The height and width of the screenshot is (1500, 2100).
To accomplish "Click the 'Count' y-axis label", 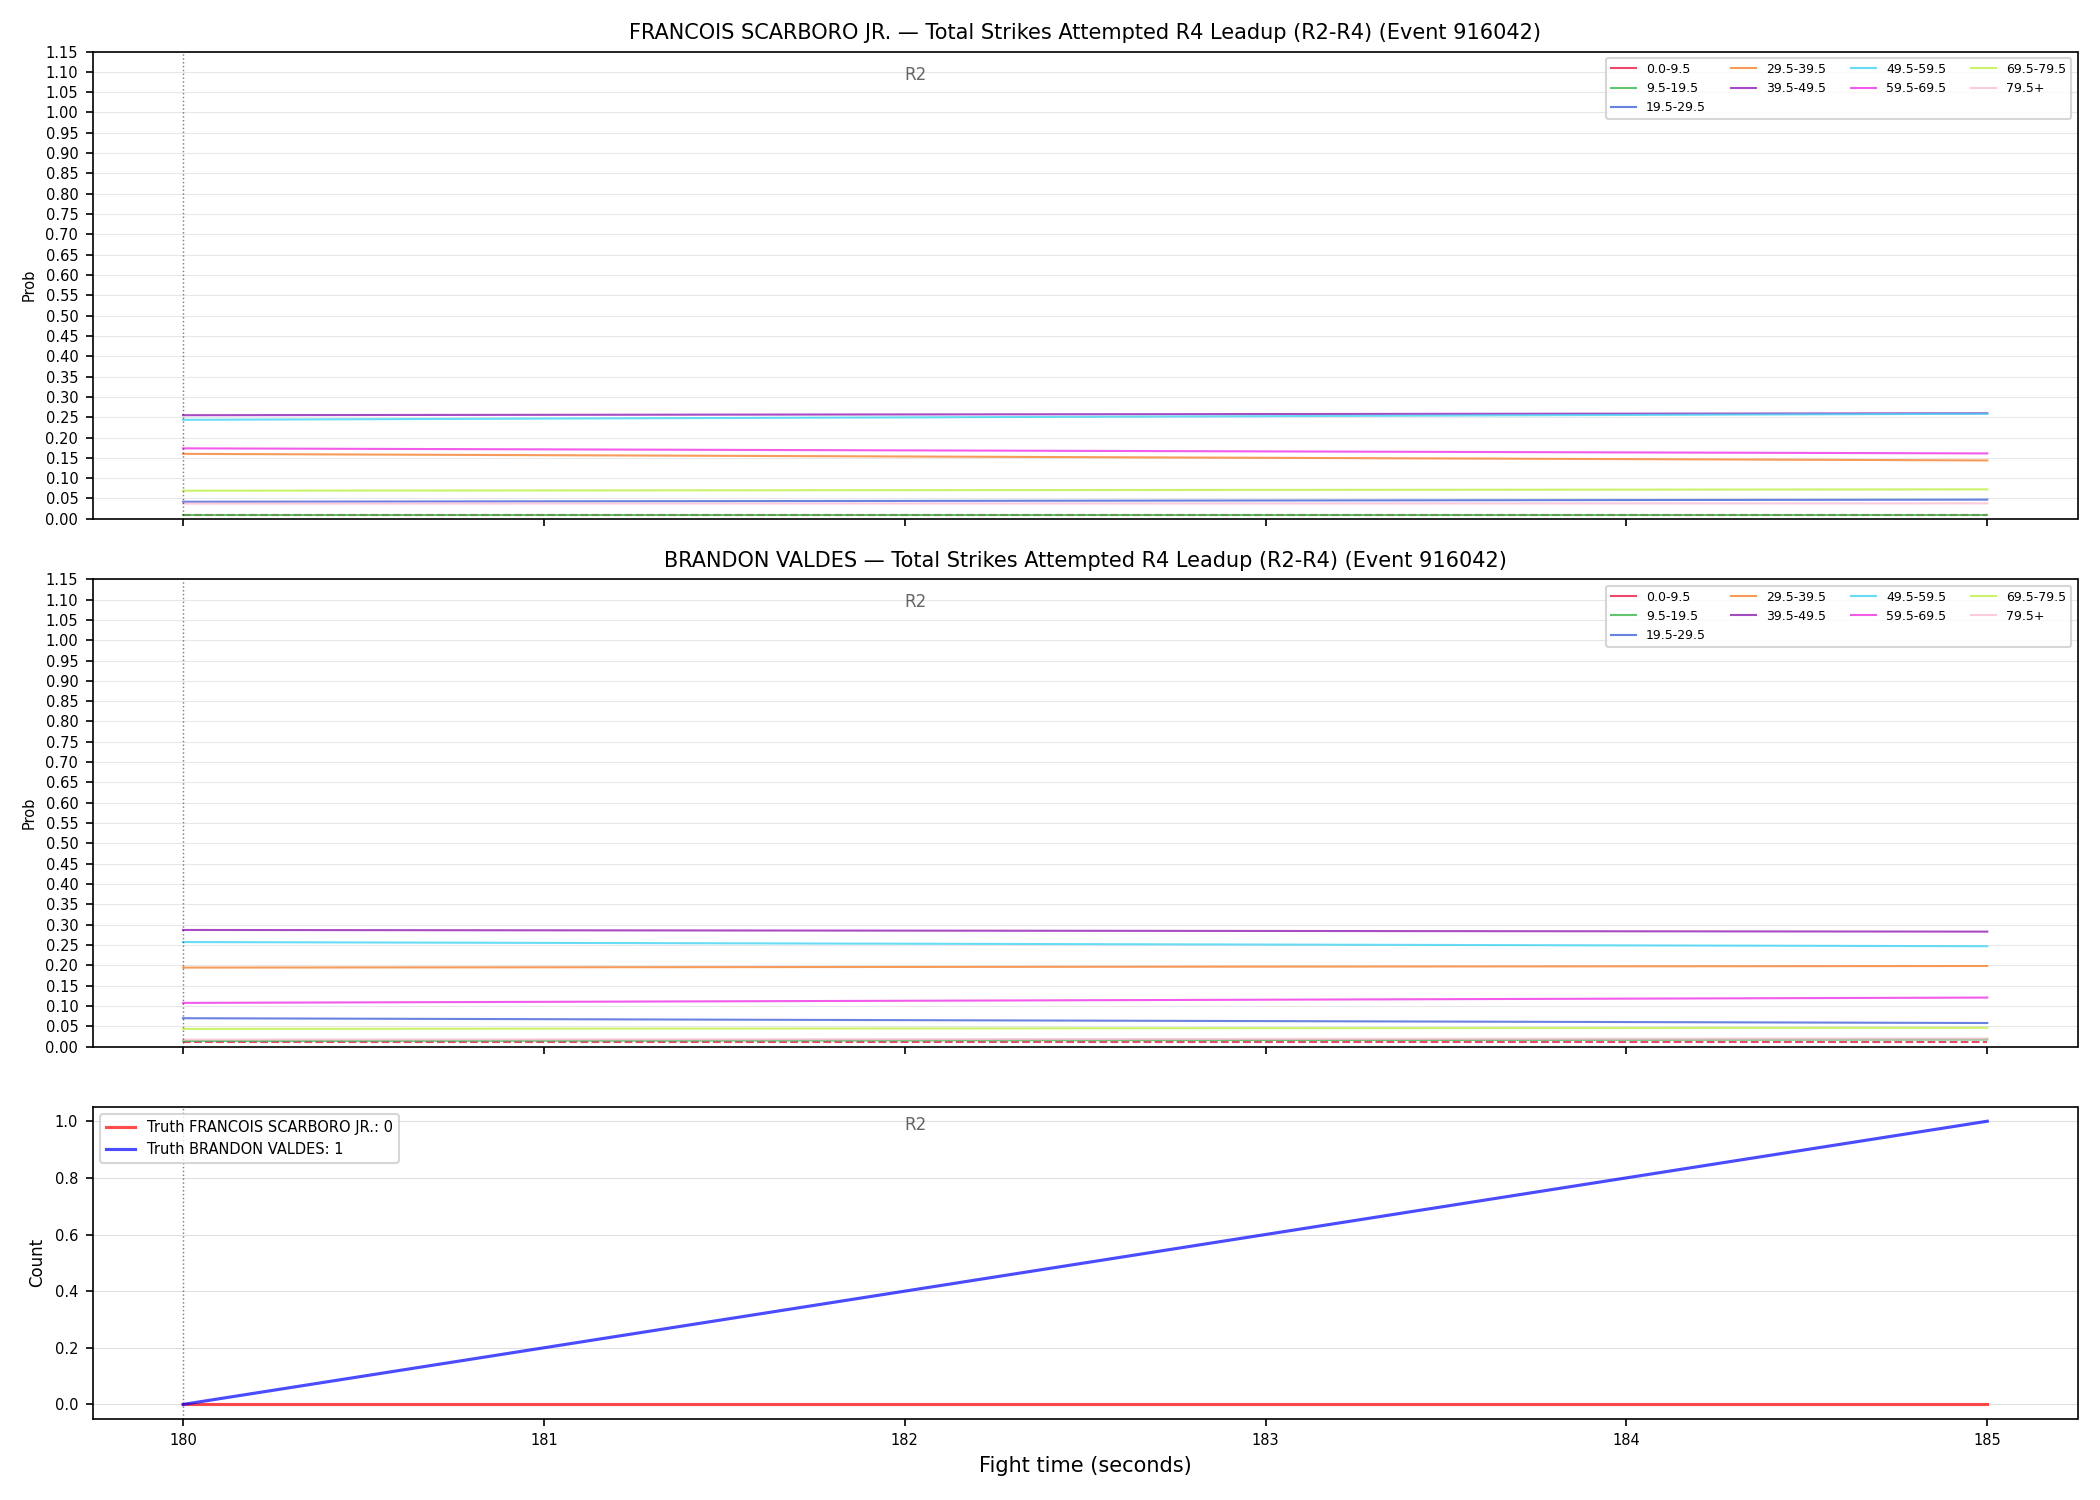I will (36, 1263).
